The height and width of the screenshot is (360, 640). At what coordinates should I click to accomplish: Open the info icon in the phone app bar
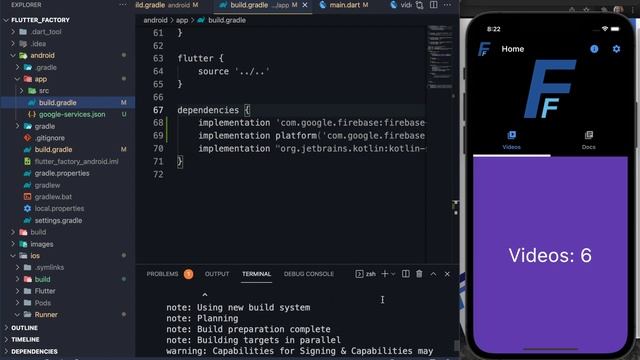click(x=594, y=49)
